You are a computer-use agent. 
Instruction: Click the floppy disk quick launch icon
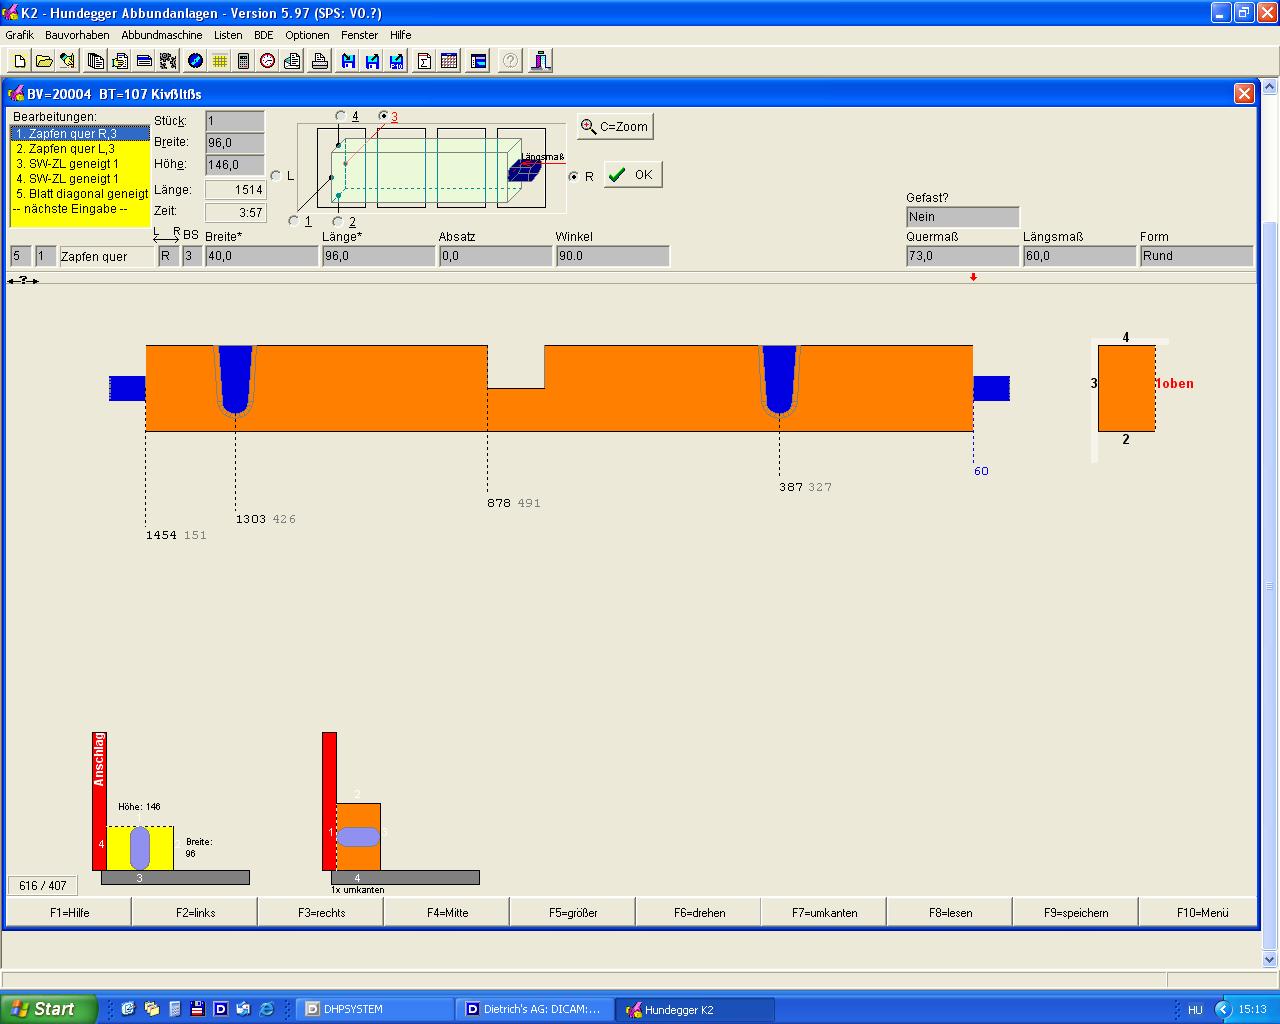(197, 1009)
